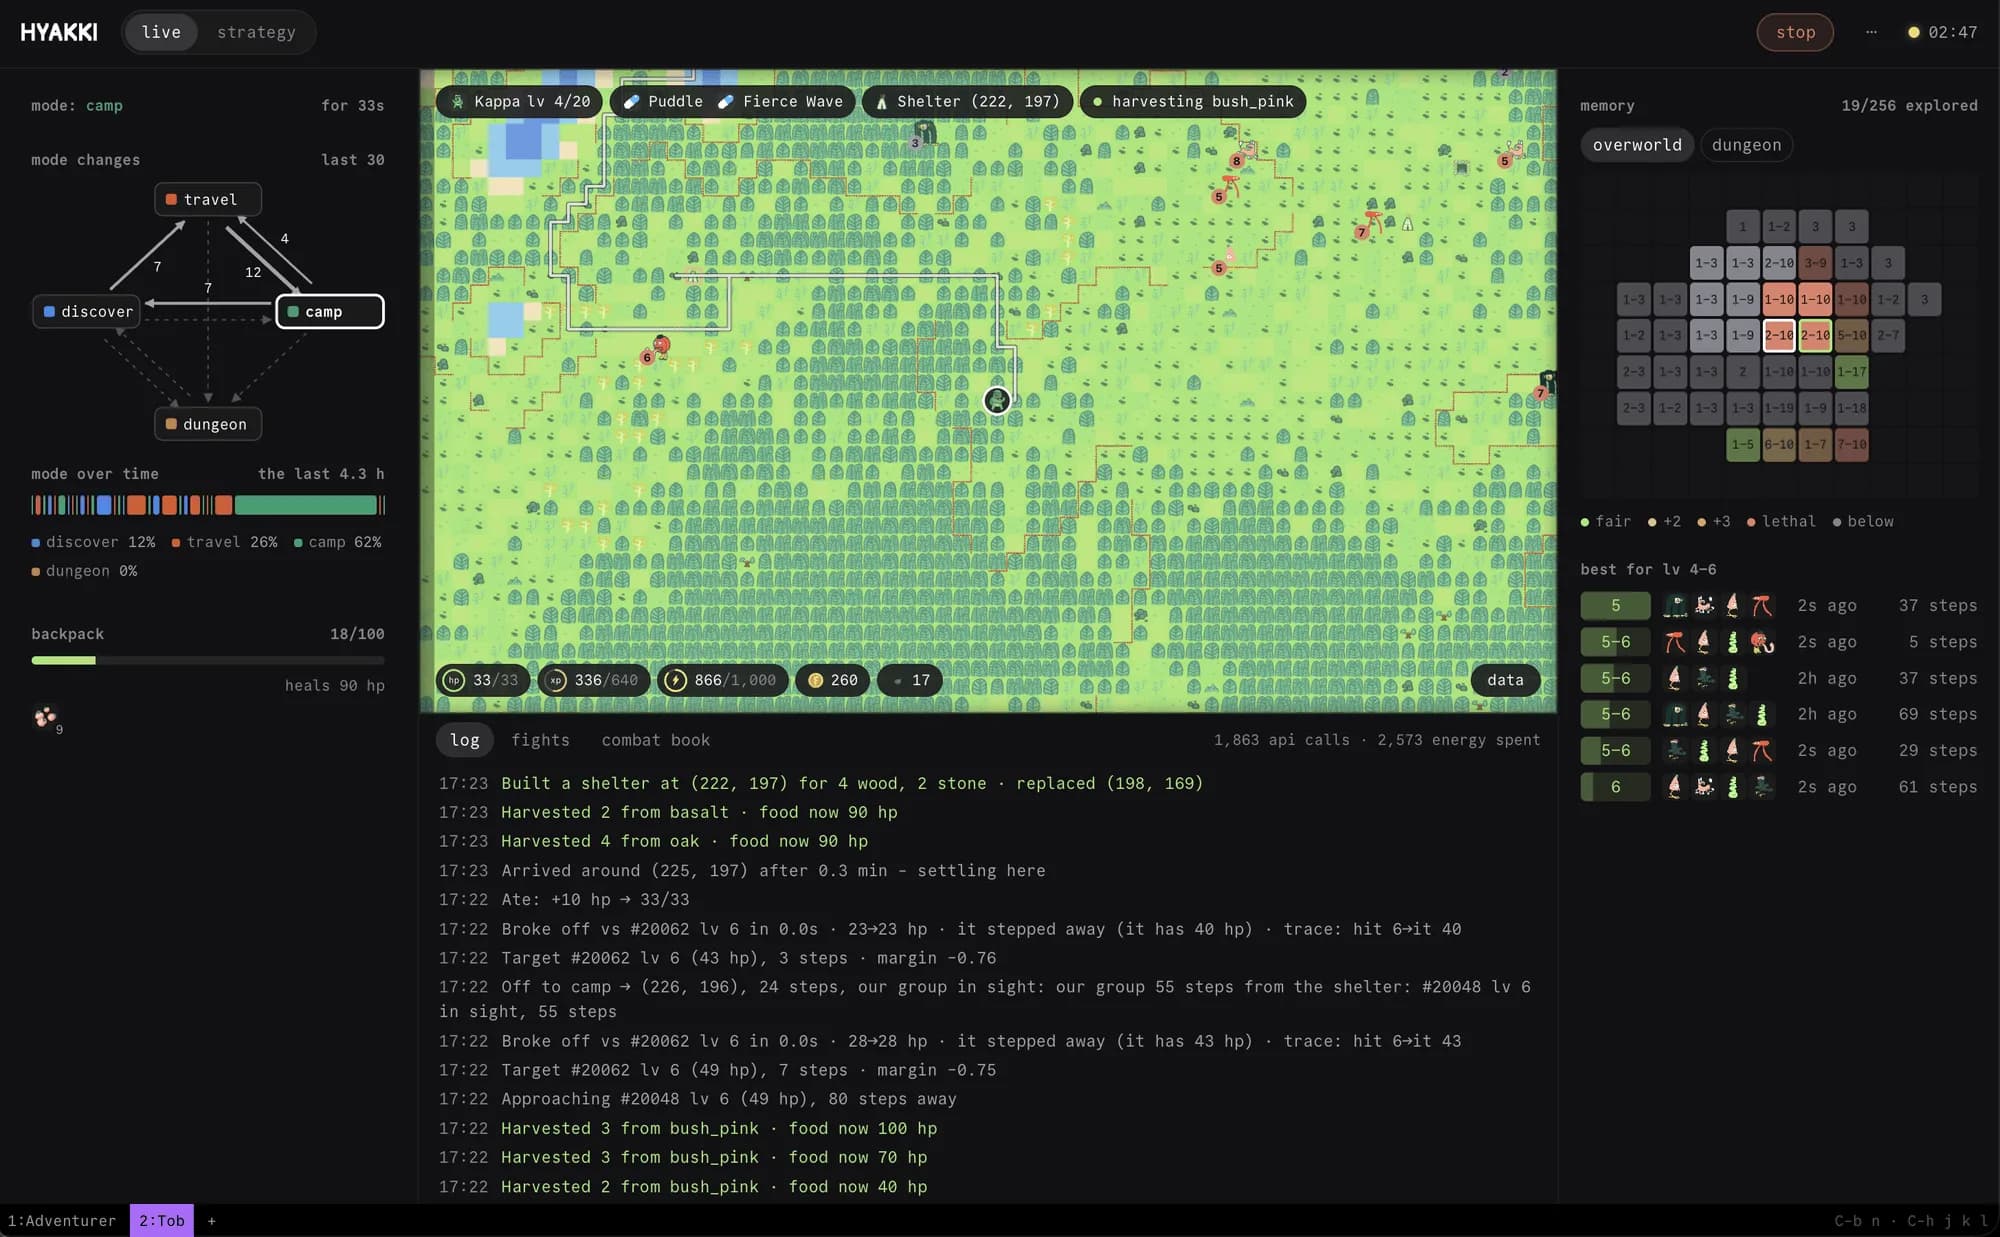Select the 5-6 row with 5 steps
Screen dimensions: 2000x1237
(1778, 642)
